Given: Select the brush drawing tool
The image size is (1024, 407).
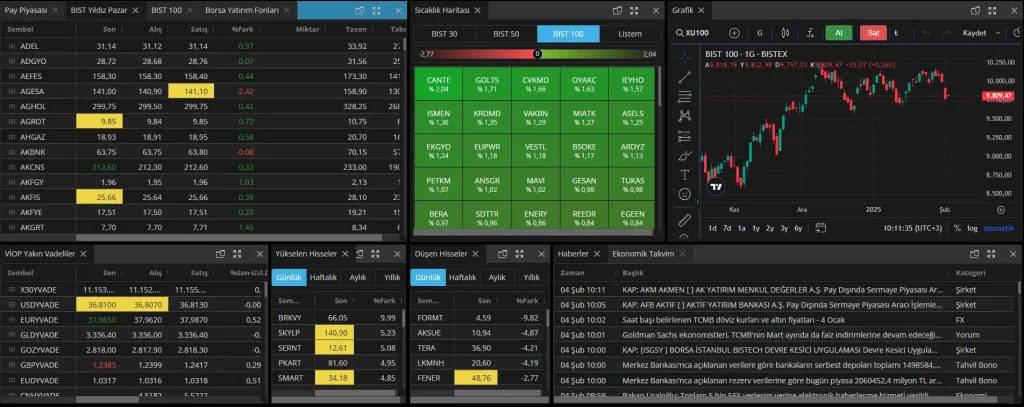Looking at the screenshot, I should [684, 155].
